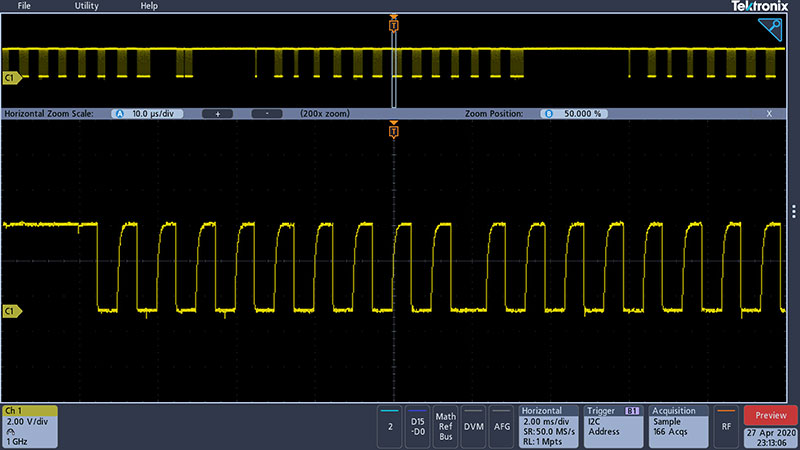This screenshot has width=800, height=450.
Task: Select the trigger T marker in overview
Action: tap(394, 26)
